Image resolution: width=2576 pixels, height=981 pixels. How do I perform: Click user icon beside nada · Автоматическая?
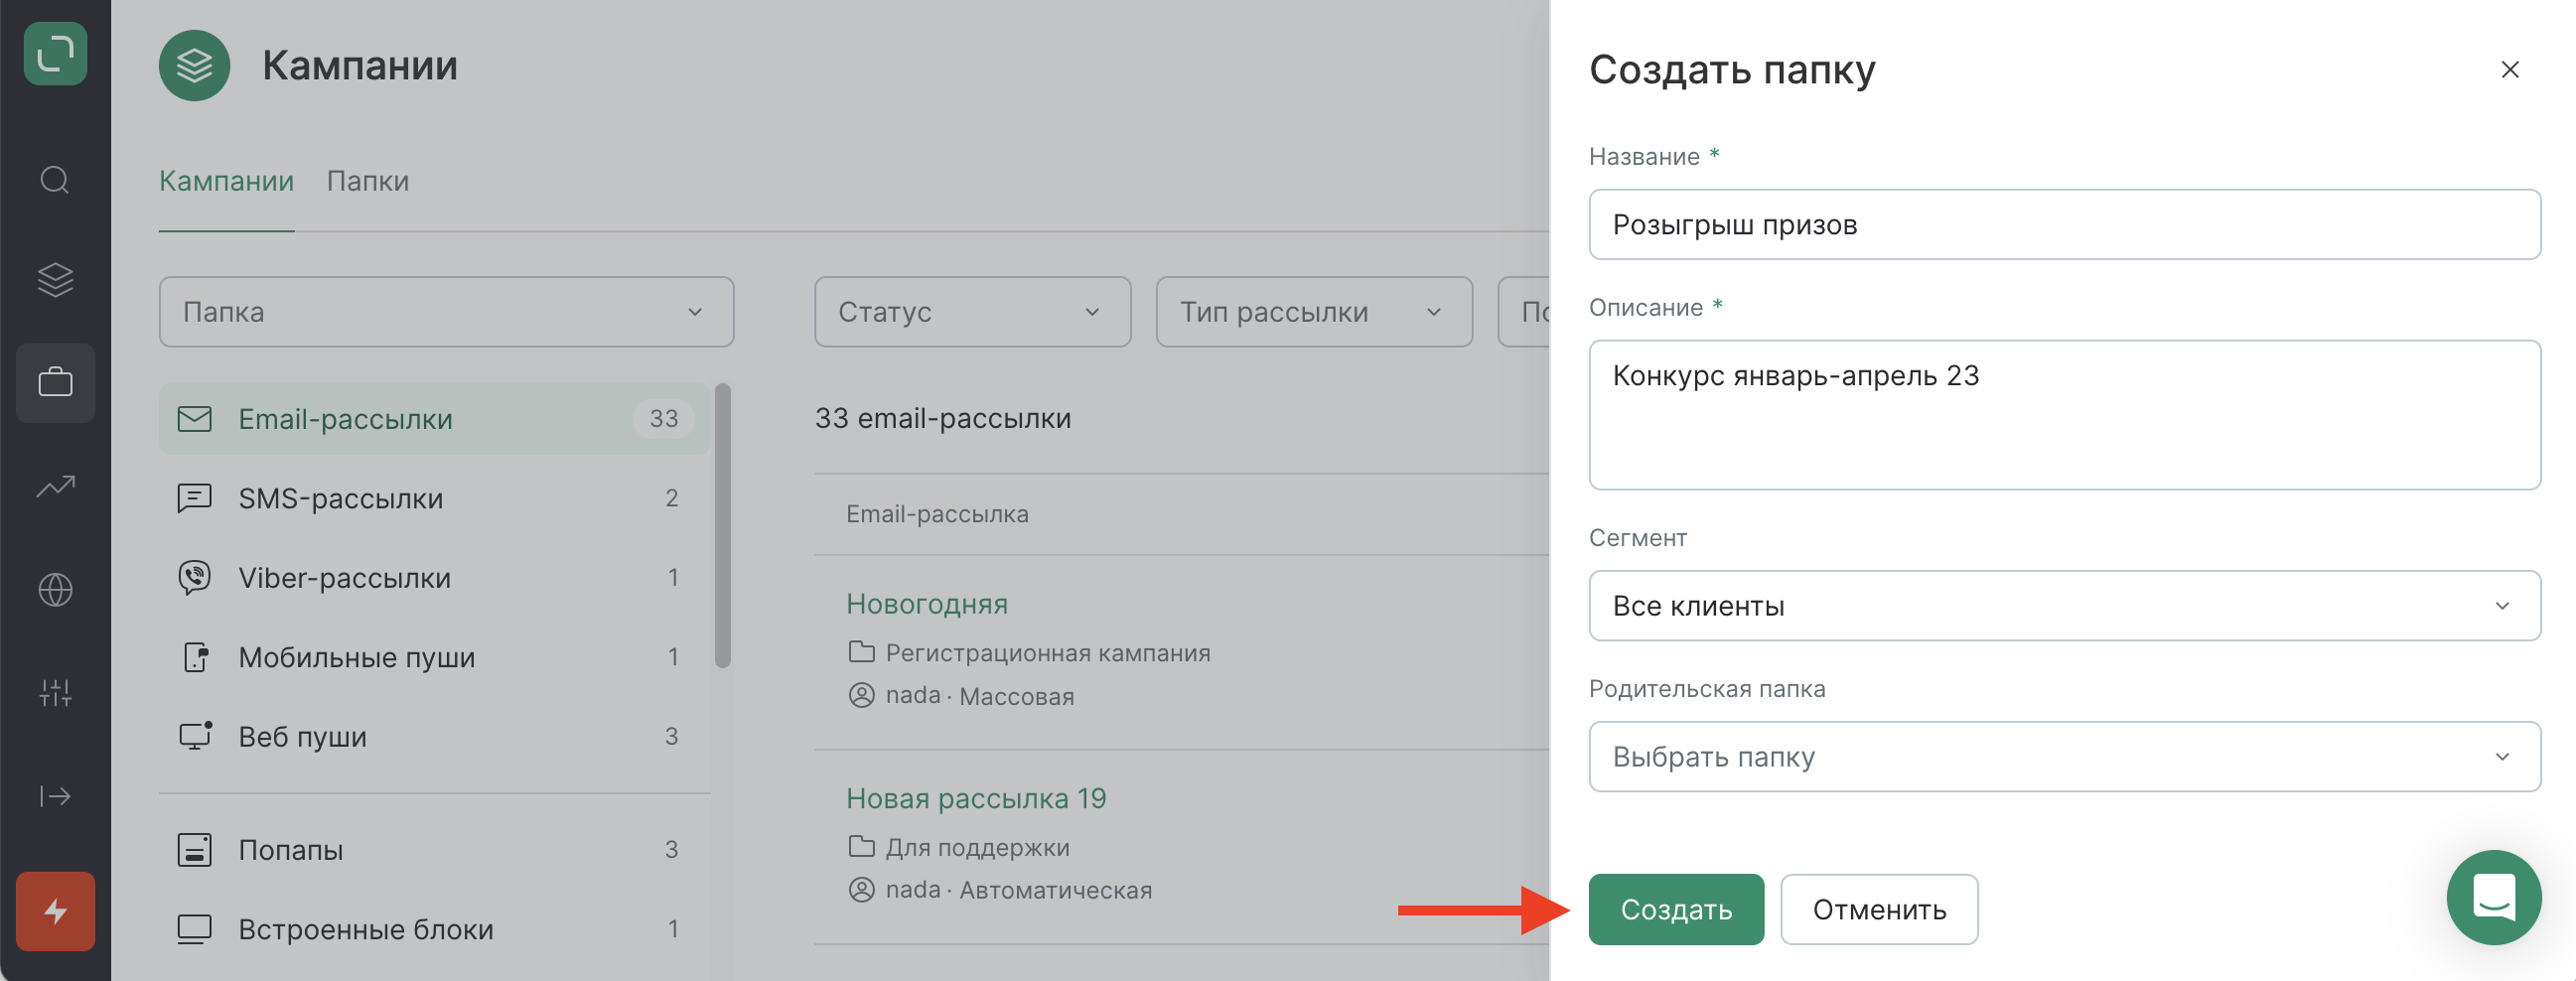coord(861,889)
